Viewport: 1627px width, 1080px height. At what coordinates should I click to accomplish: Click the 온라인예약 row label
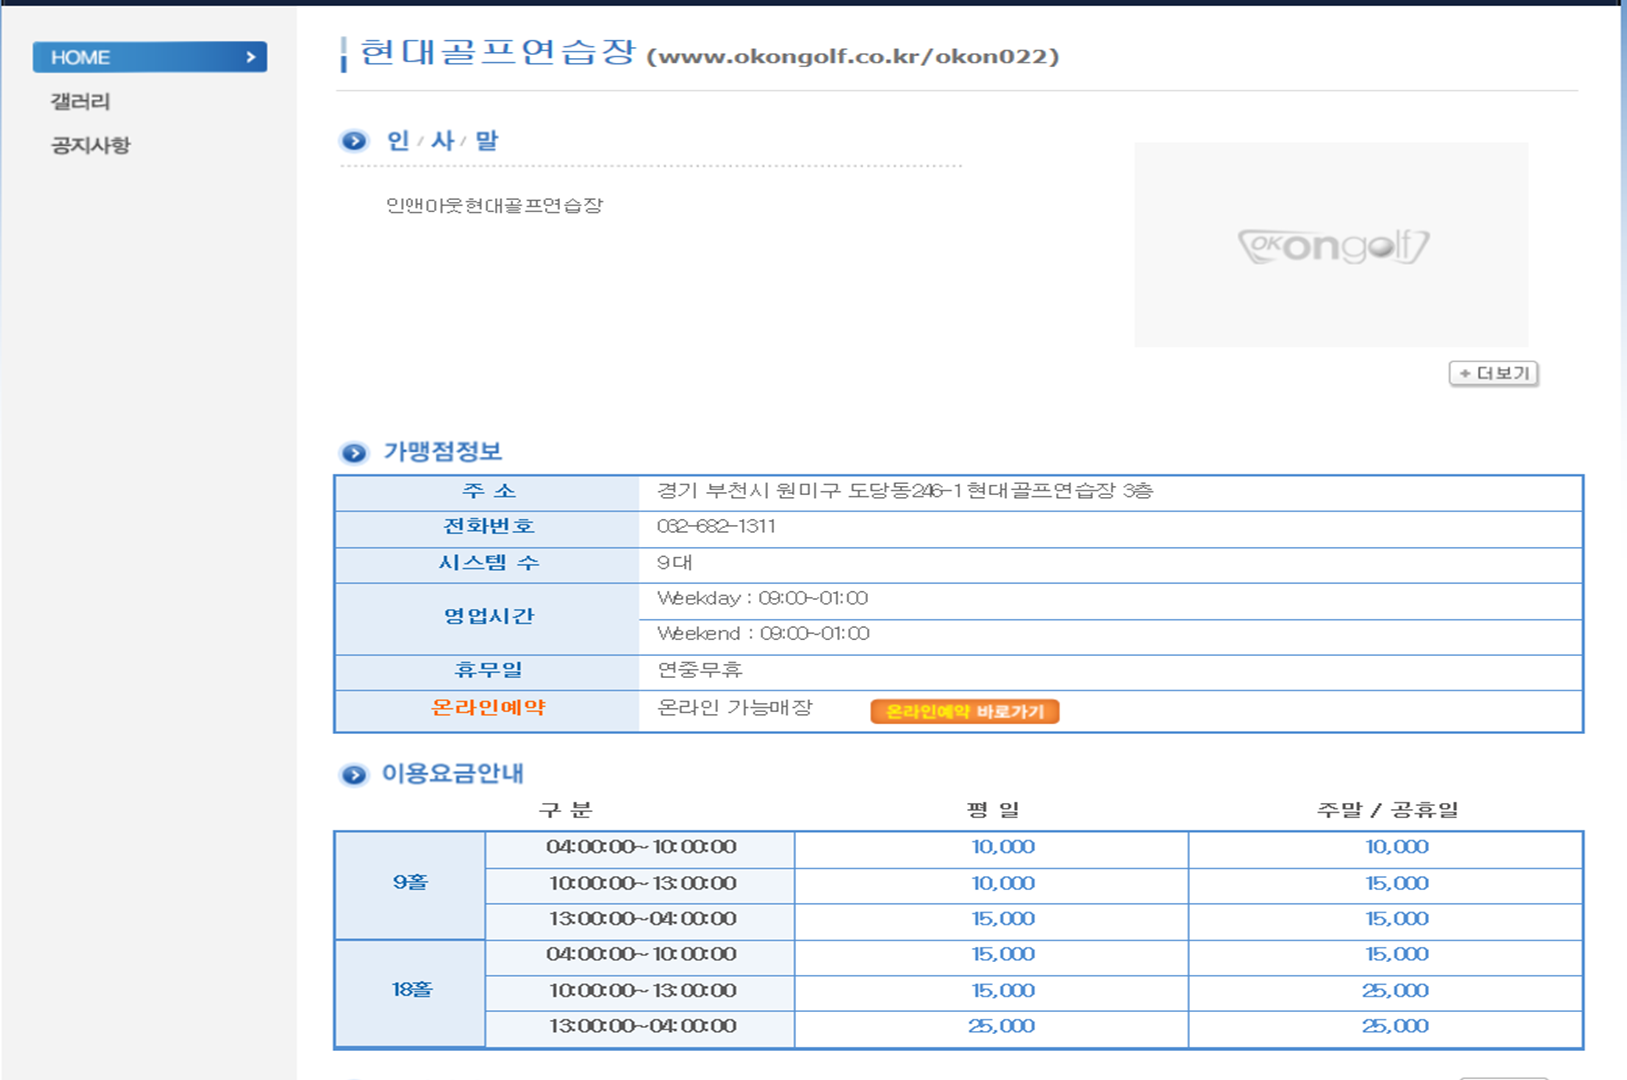488,708
